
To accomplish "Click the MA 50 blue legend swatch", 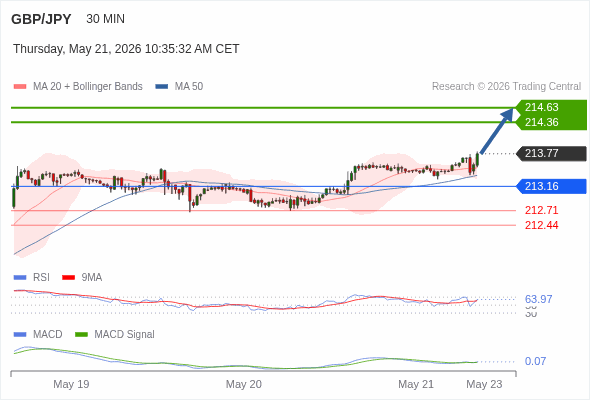I will tap(162, 87).
